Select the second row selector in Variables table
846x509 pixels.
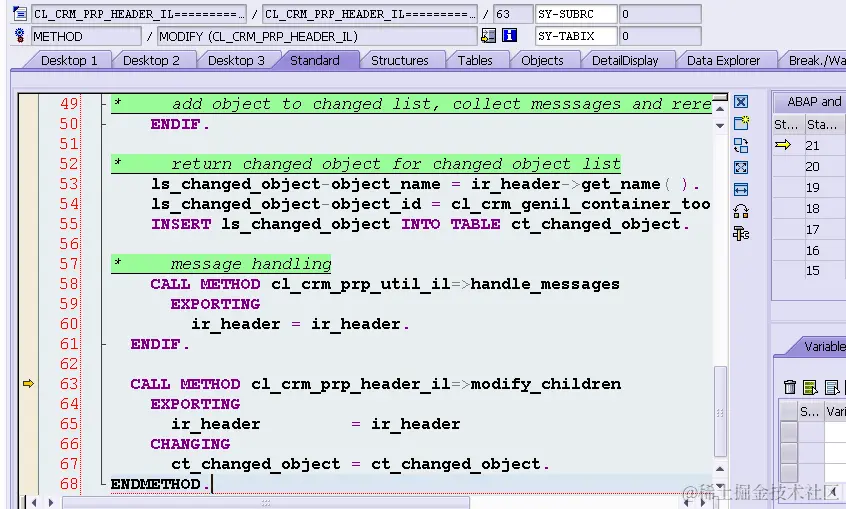pyautogui.click(x=789, y=452)
